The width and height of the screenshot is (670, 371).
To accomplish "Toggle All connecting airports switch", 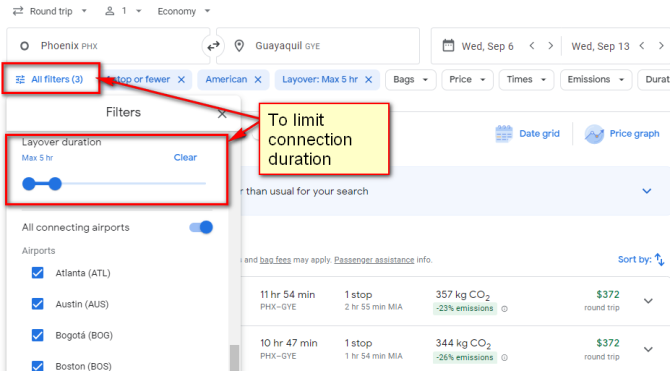I will (201, 227).
